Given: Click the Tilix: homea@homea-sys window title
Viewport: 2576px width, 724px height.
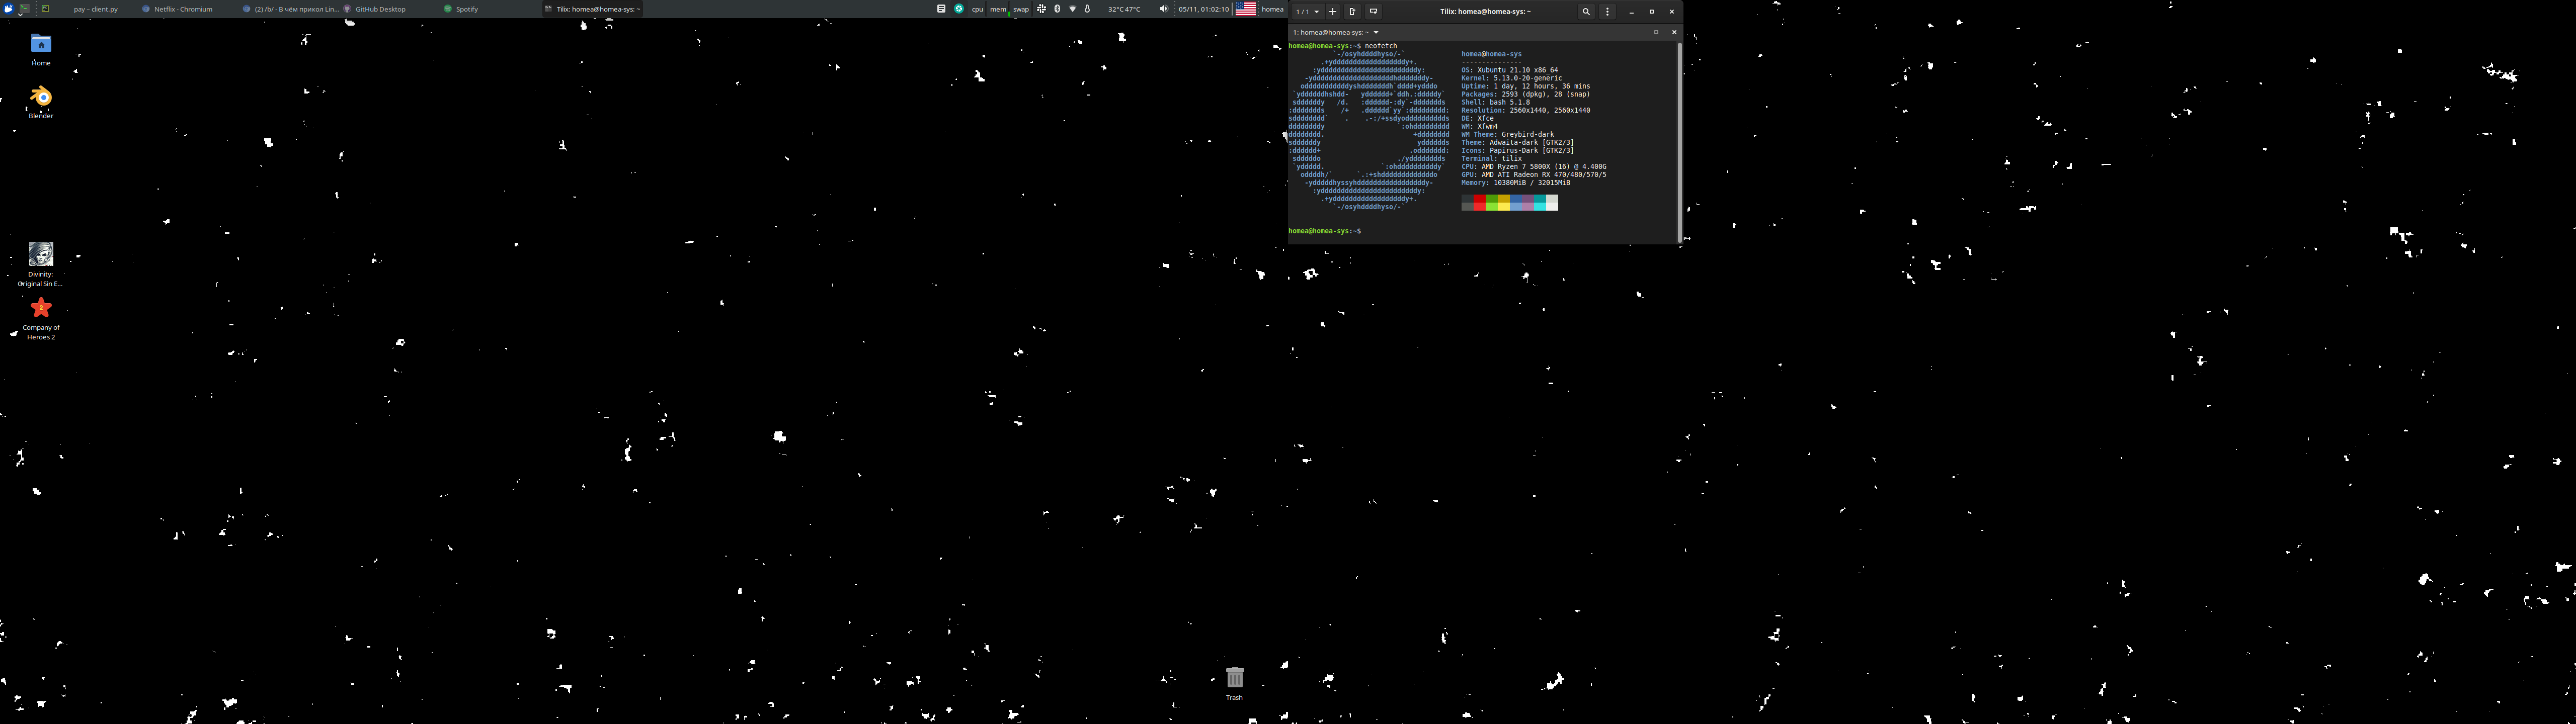Looking at the screenshot, I should pos(1485,12).
